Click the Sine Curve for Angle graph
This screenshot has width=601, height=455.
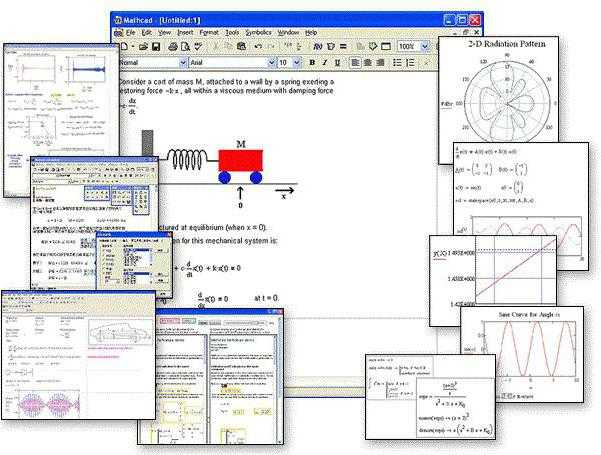click(x=530, y=348)
